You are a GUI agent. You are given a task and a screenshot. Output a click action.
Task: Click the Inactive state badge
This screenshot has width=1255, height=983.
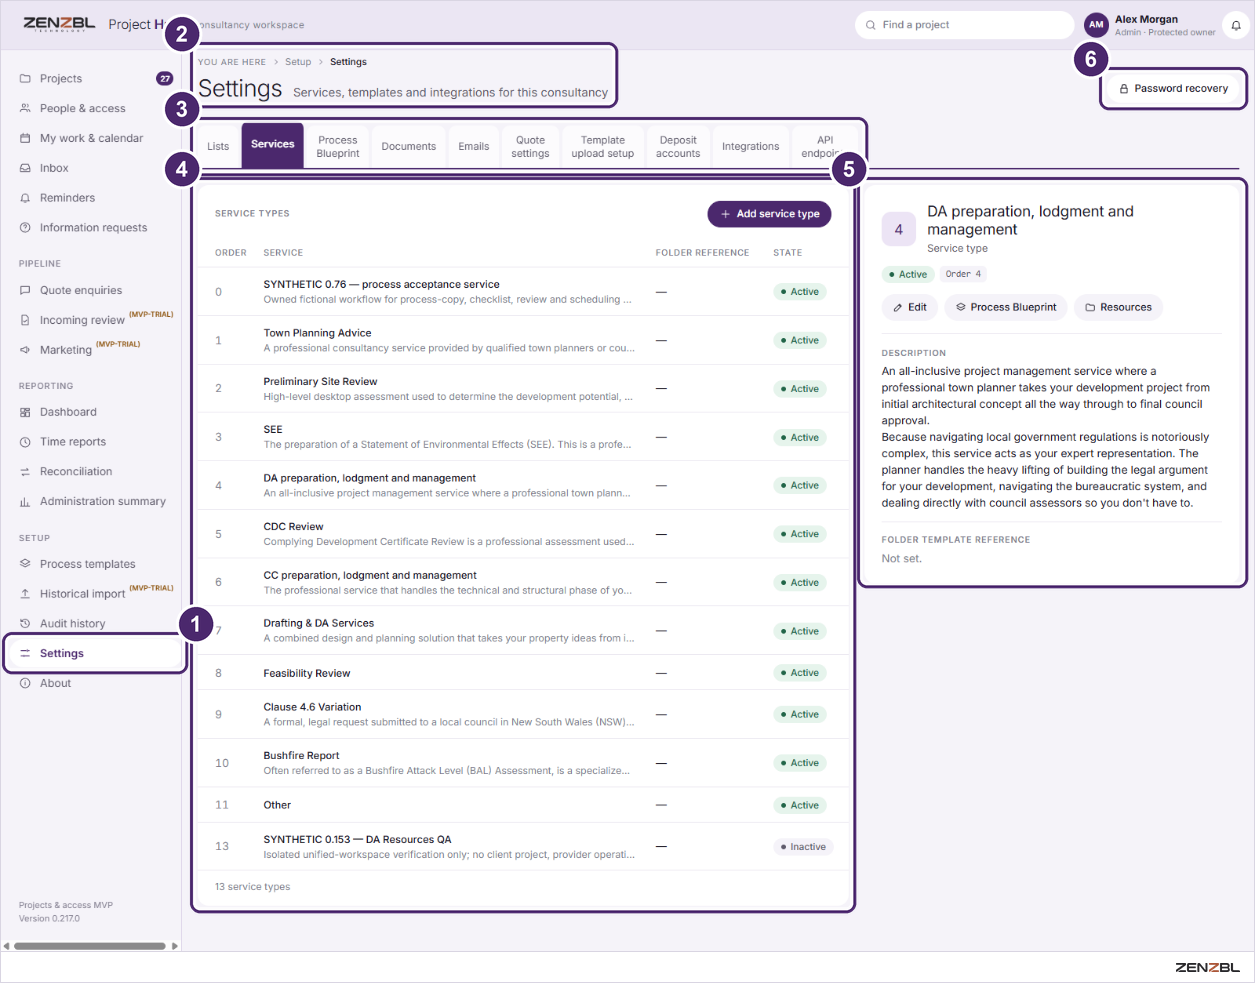click(803, 847)
